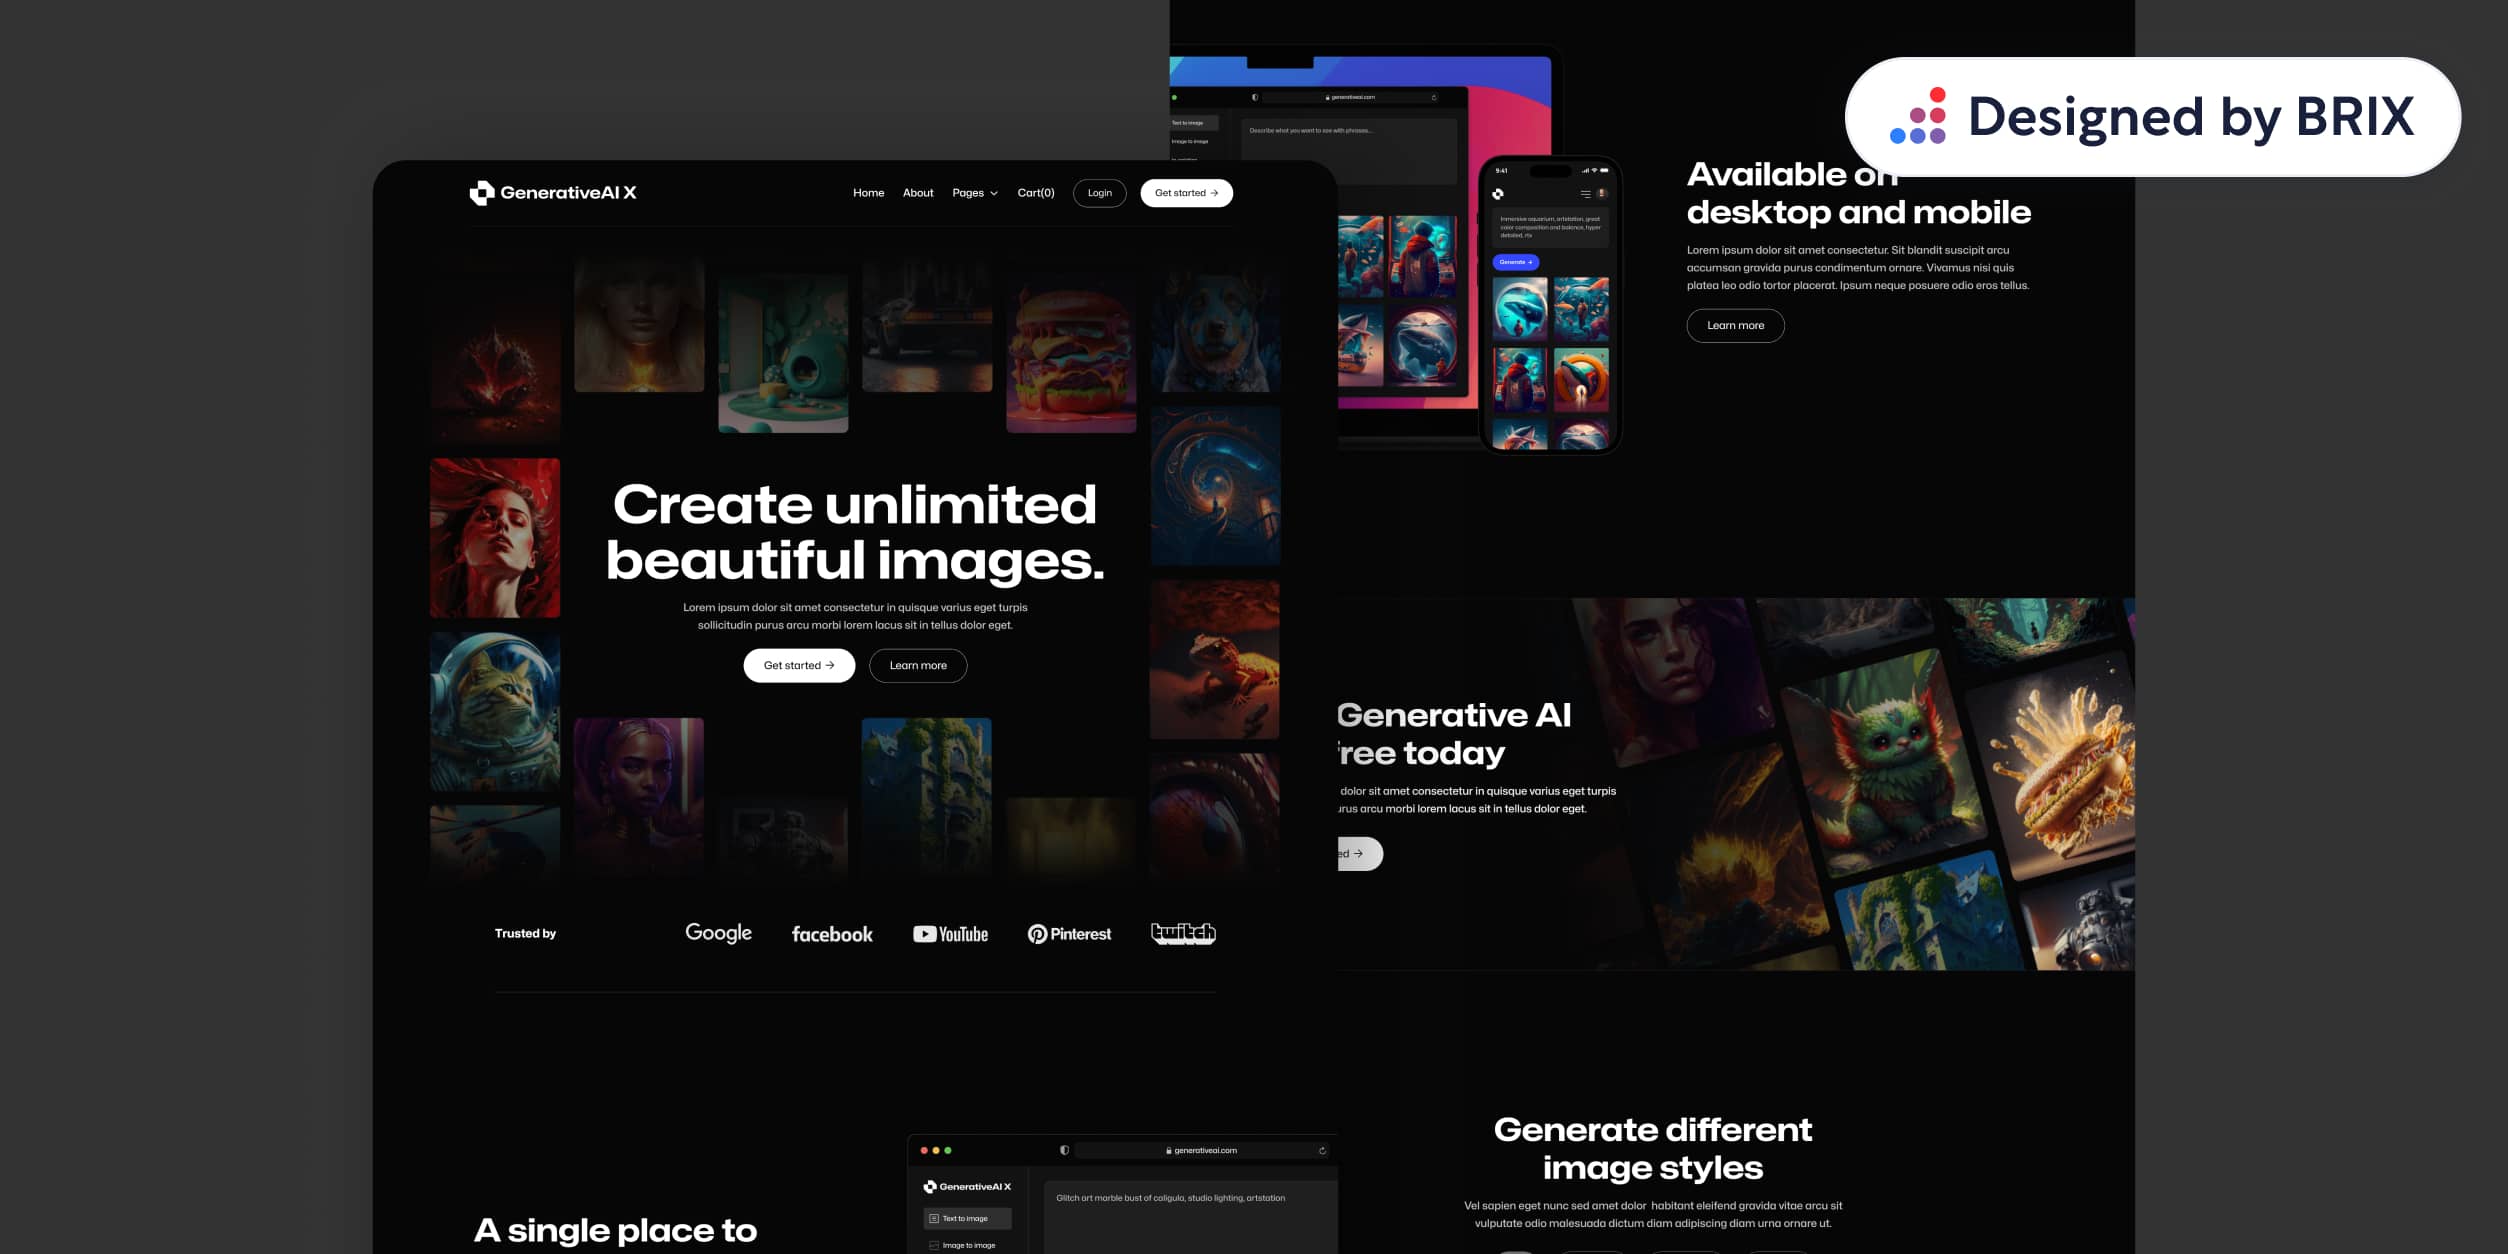This screenshot has height=1254, width=2508.
Task: Go to the About page link
Action: pyautogui.click(x=917, y=193)
